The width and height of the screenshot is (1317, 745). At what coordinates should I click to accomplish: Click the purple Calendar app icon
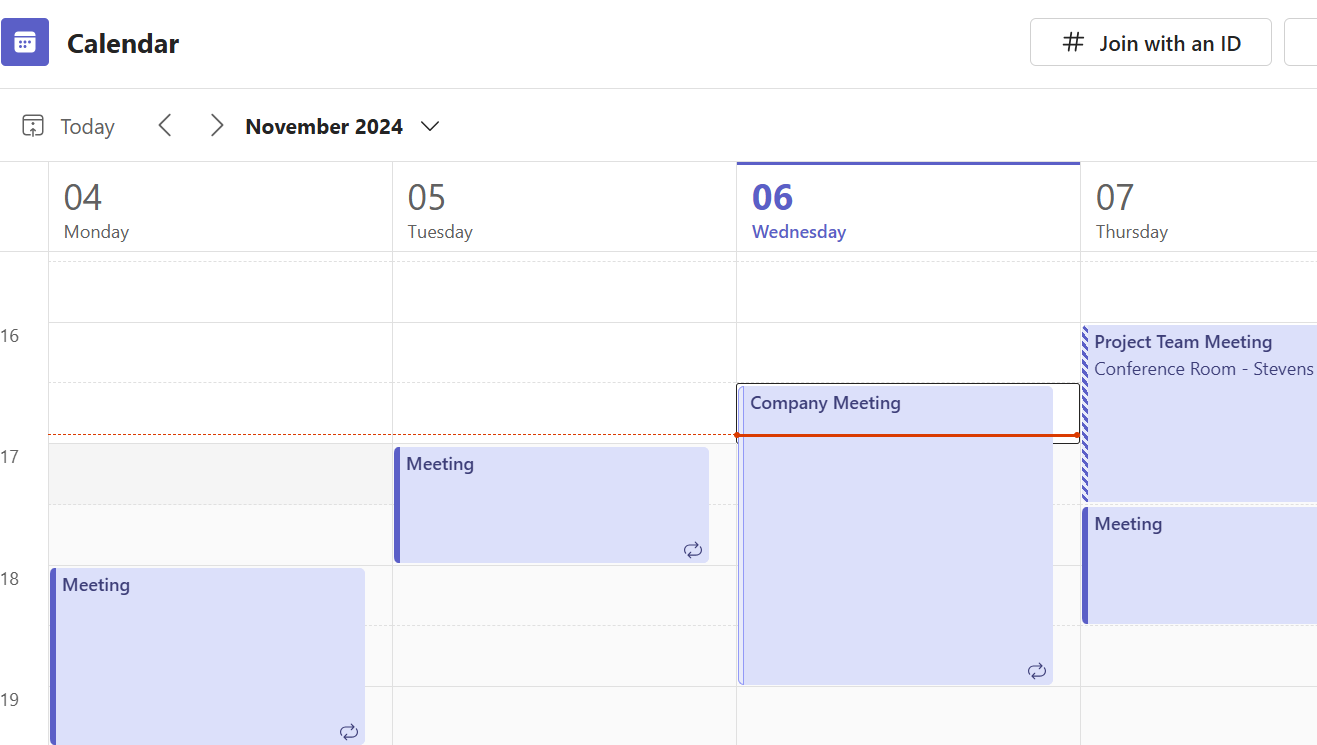[25, 42]
